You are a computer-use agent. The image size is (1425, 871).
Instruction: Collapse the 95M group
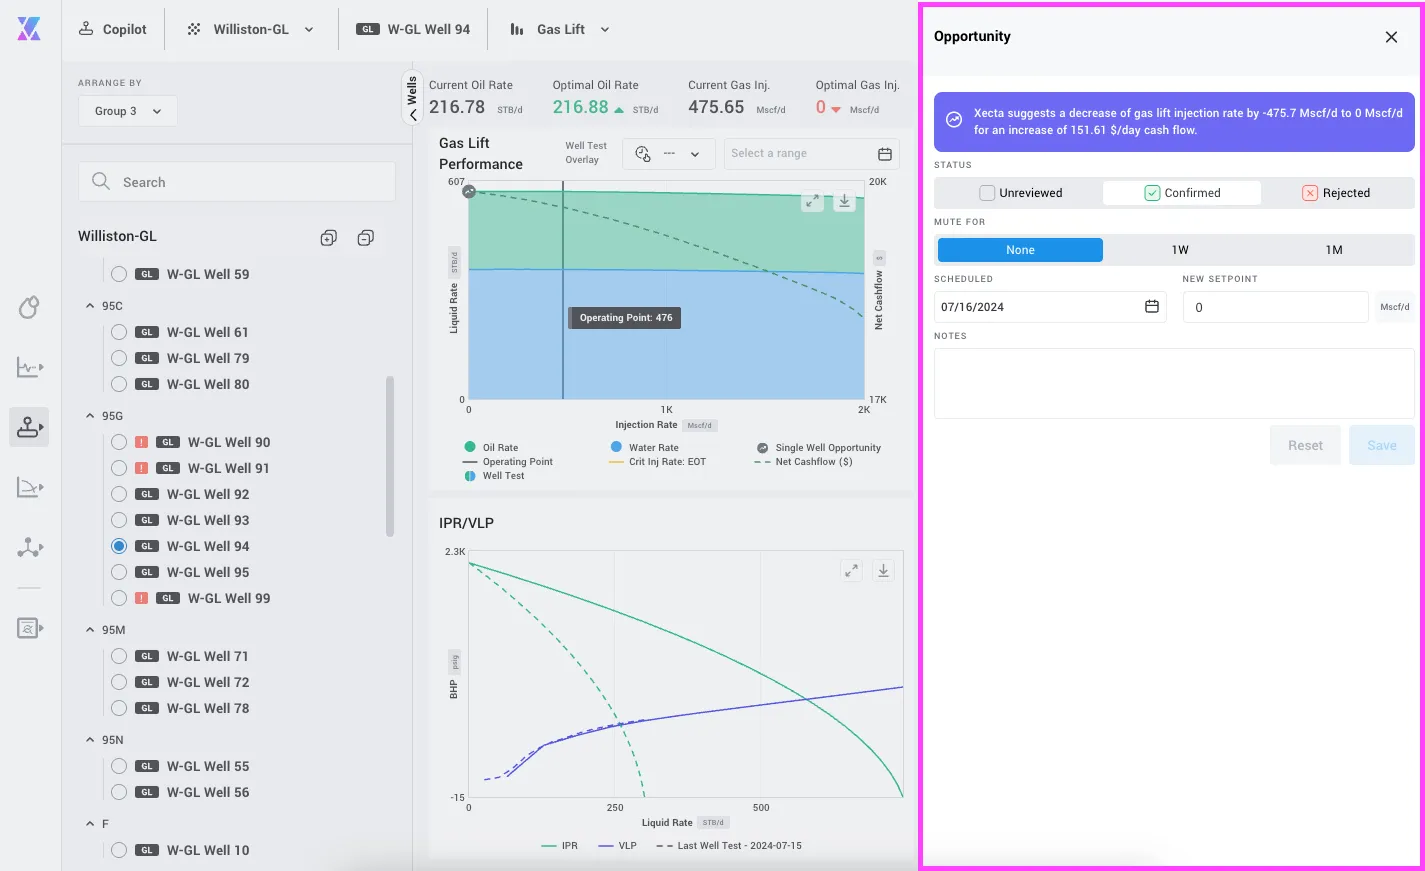[90, 630]
